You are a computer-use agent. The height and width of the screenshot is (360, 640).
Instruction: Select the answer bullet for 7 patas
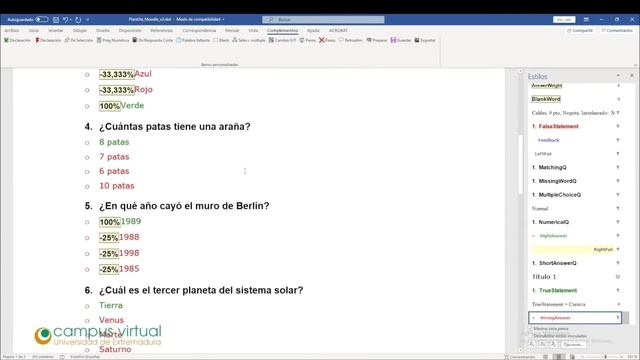pos(87,157)
